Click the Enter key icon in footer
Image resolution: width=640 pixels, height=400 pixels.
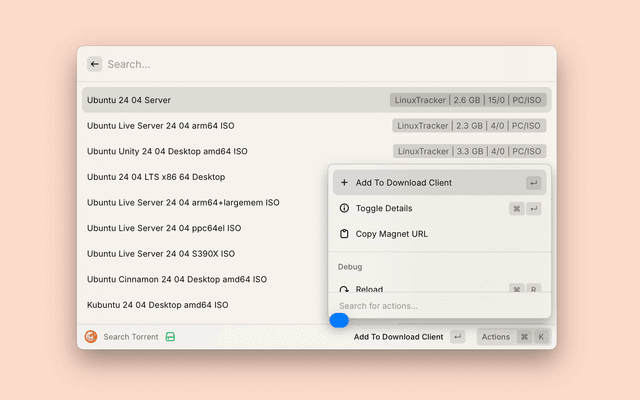pos(457,337)
